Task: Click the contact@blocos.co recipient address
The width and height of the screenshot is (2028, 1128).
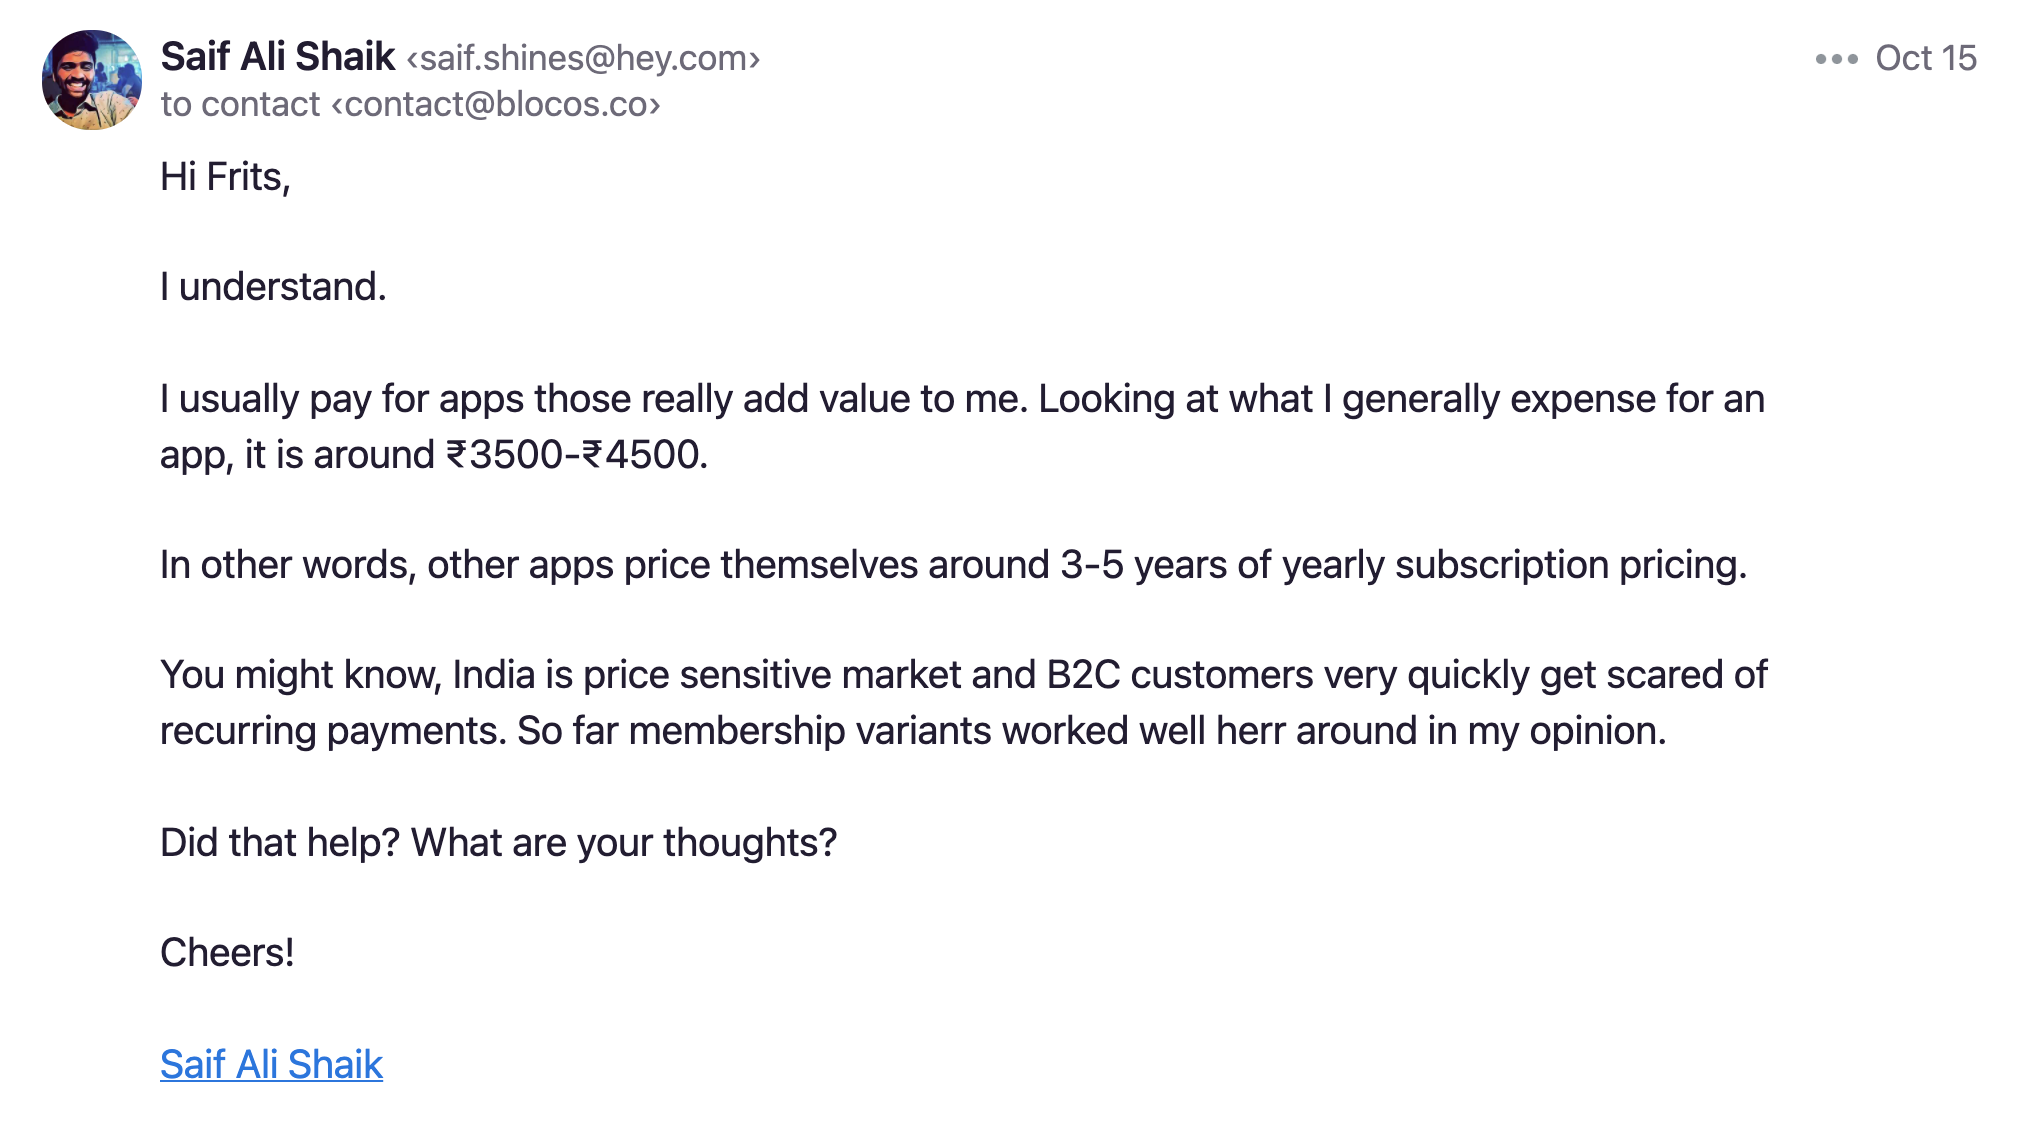Action: [x=496, y=104]
